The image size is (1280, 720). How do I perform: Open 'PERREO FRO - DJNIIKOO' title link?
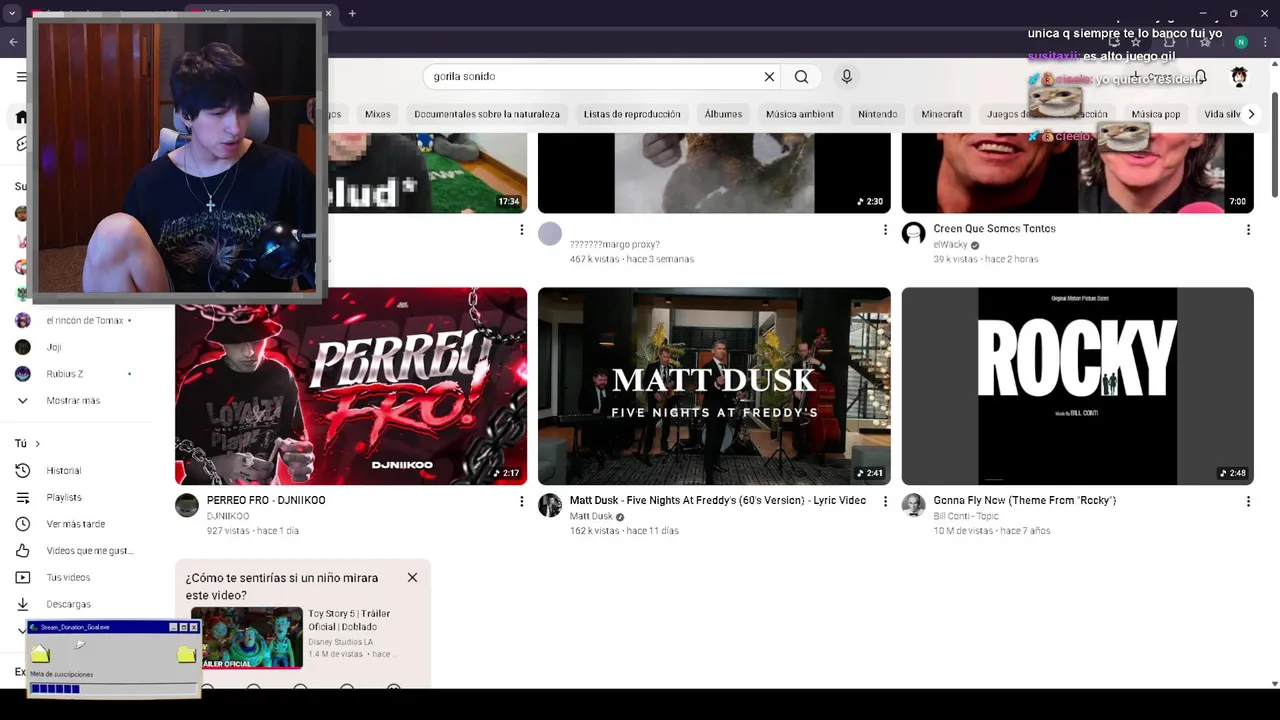[266, 501]
